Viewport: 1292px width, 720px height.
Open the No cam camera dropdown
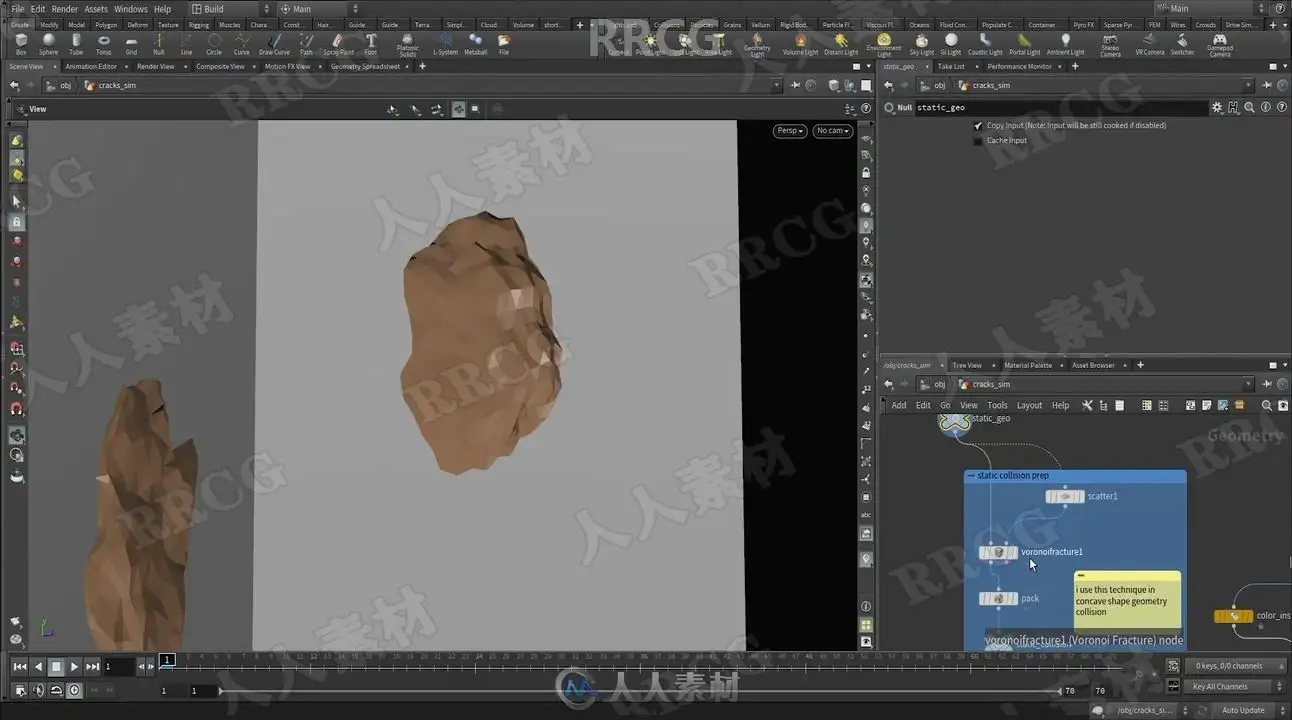click(x=832, y=131)
